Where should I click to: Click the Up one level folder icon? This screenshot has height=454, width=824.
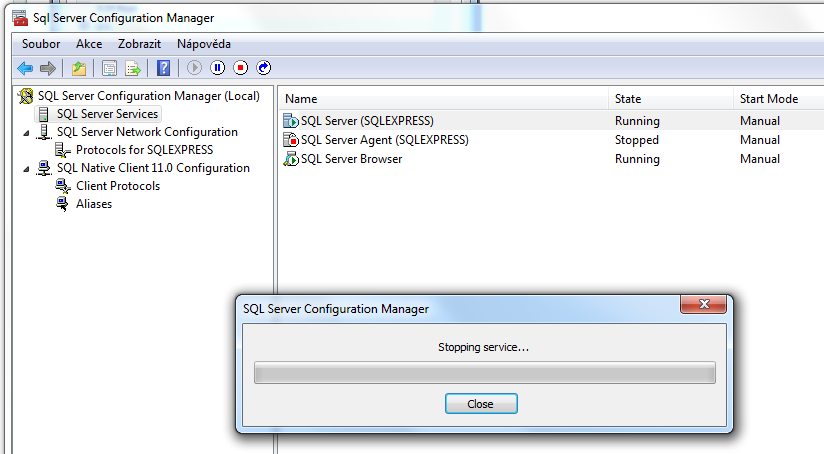79,68
